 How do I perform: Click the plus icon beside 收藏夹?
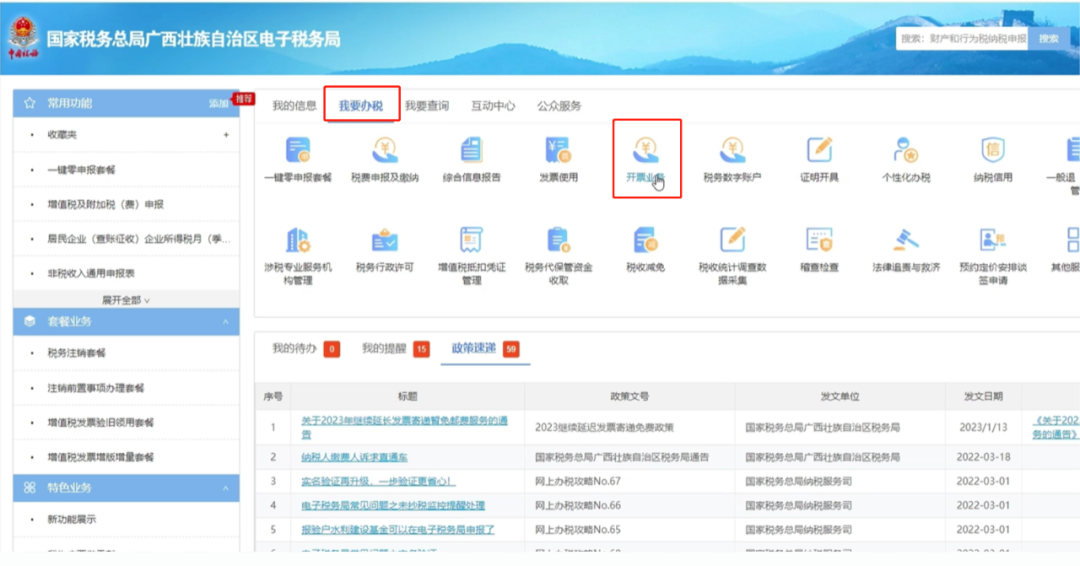click(226, 135)
